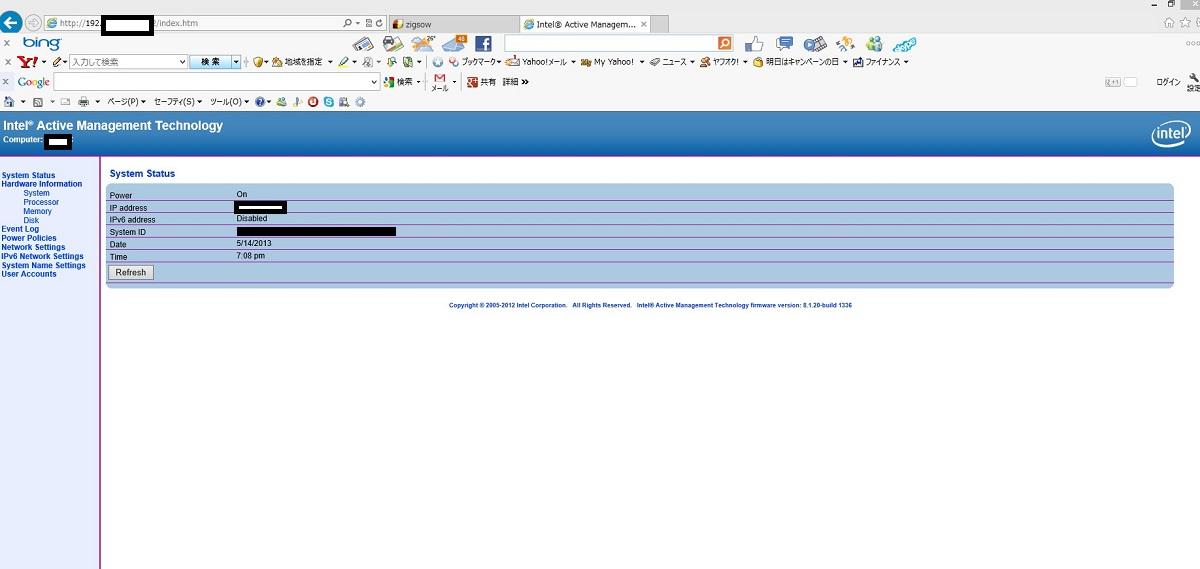Image resolution: width=1200 pixels, height=569 pixels.
Task: Expand the Google toolbar search box dropdown
Action: point(375,82)
